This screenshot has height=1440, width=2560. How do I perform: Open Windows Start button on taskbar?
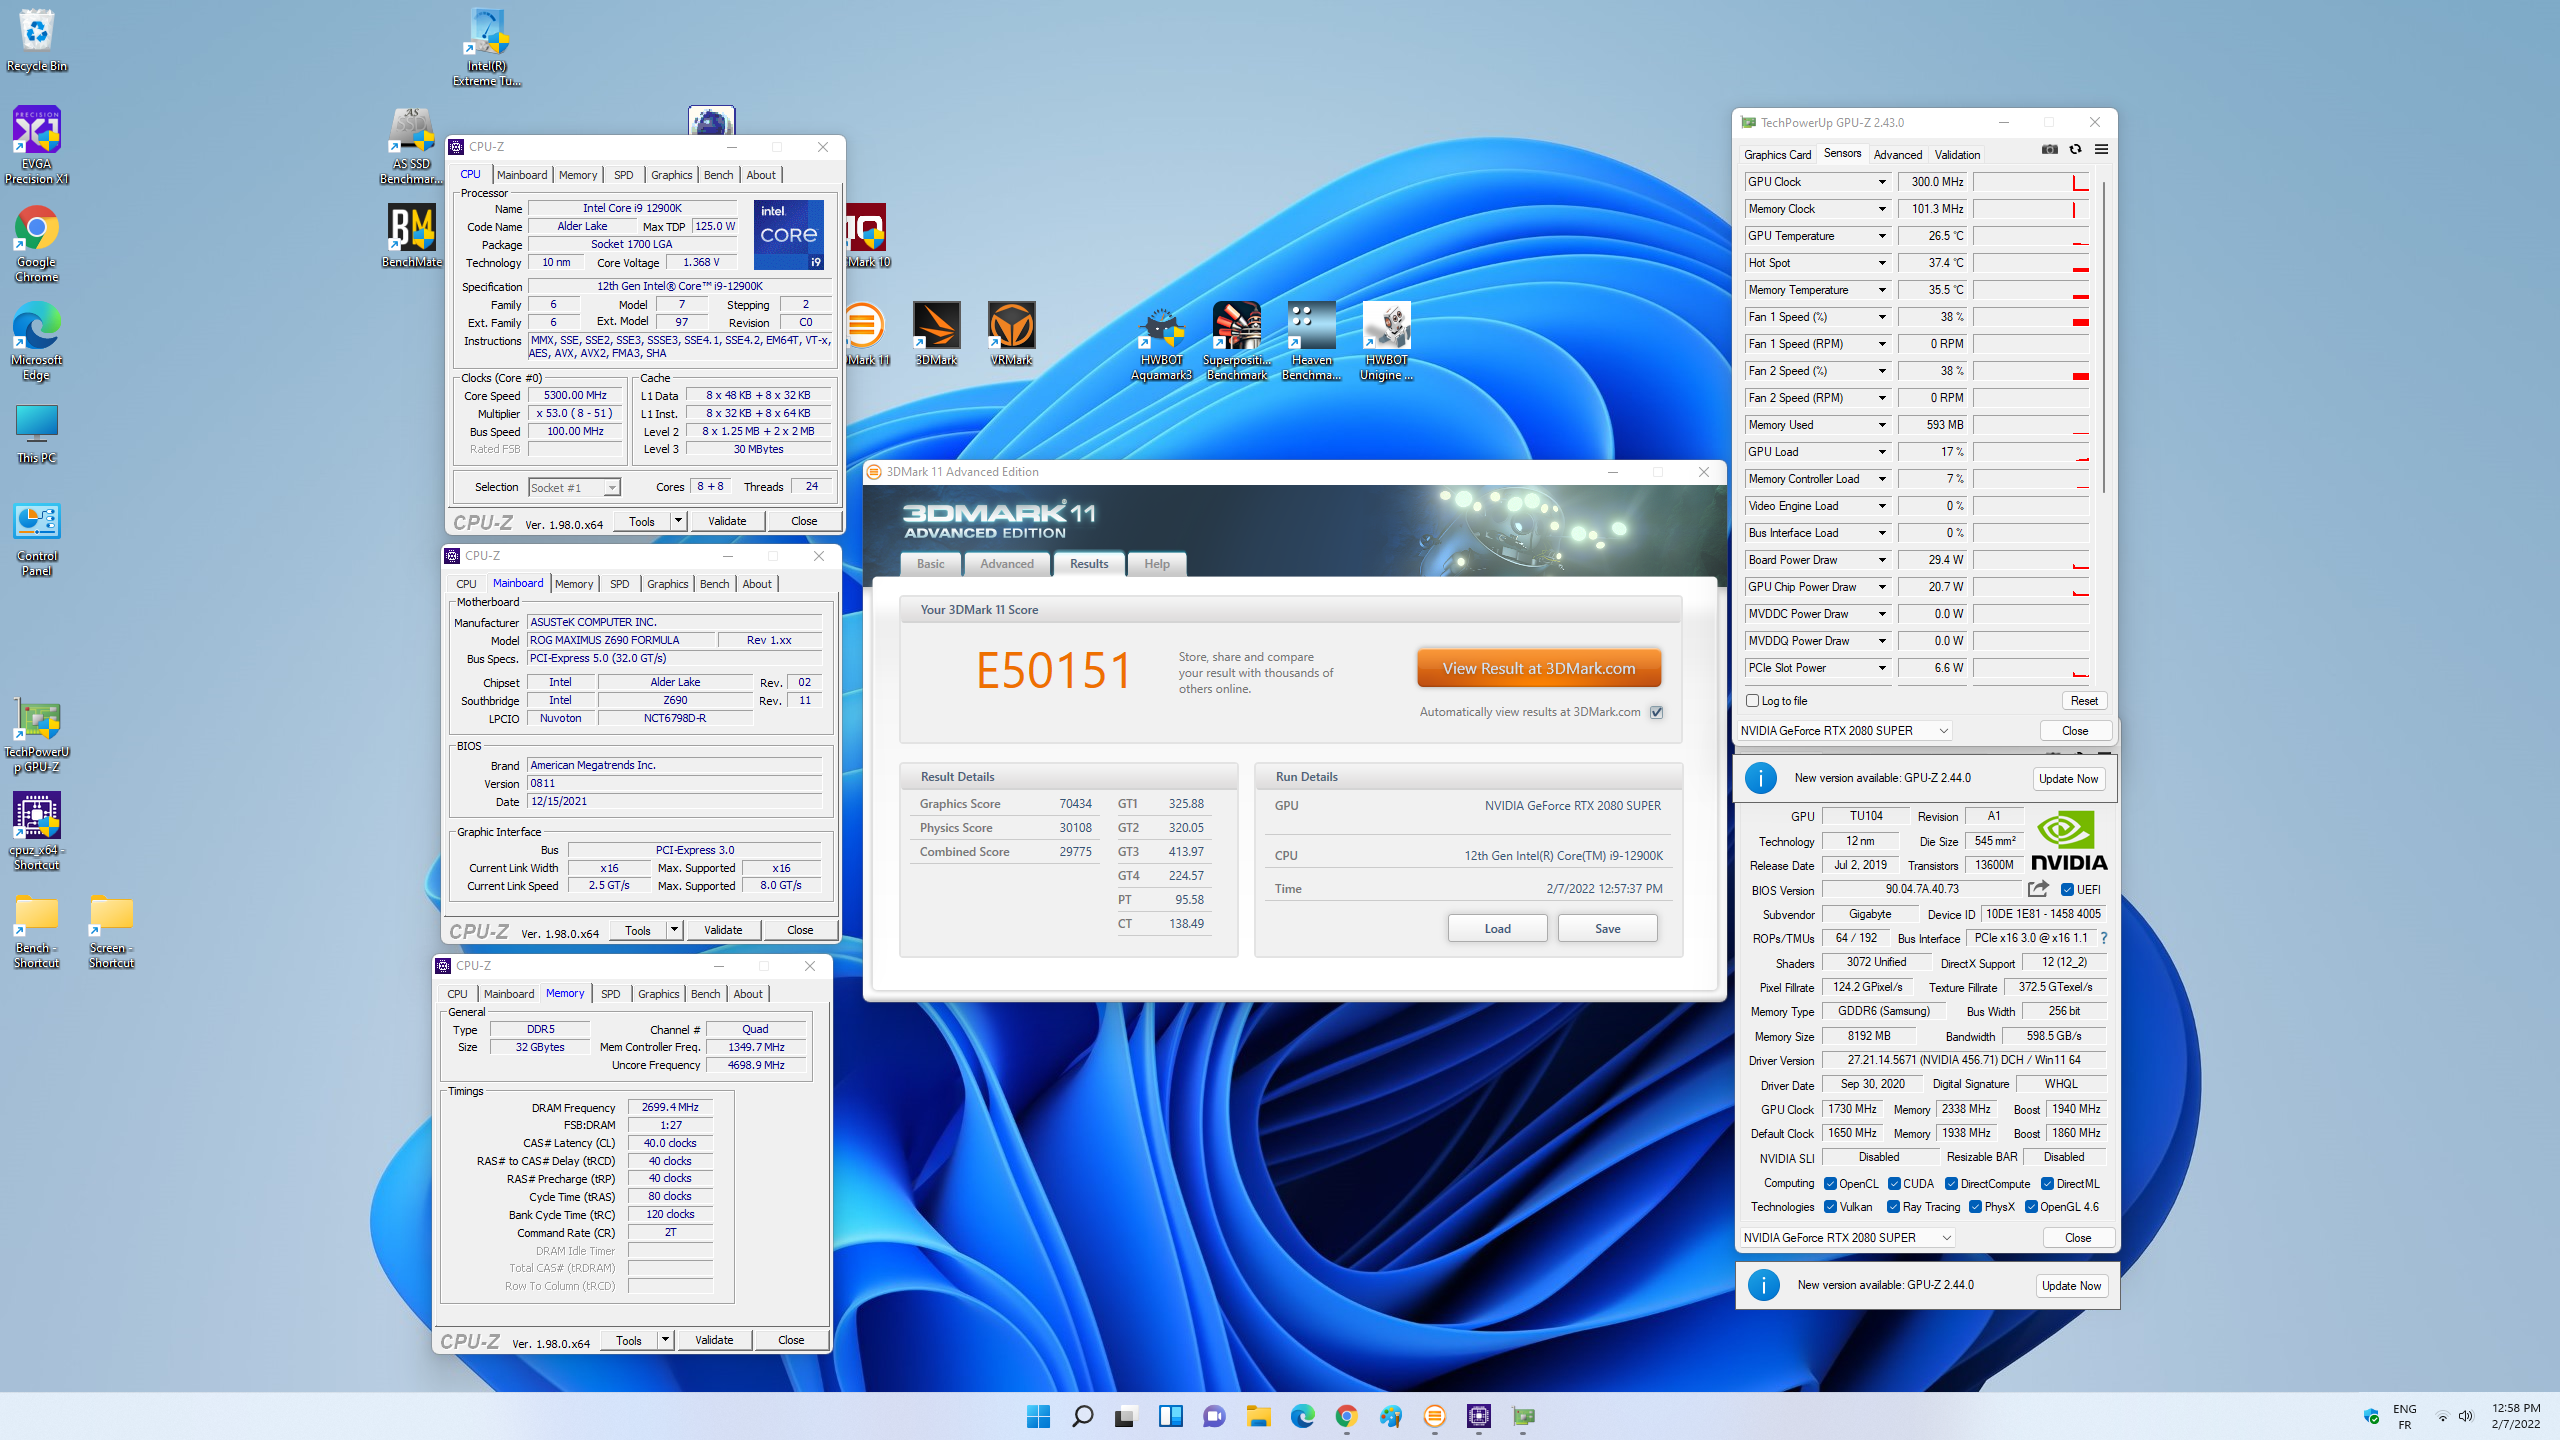[1038, 1416]
